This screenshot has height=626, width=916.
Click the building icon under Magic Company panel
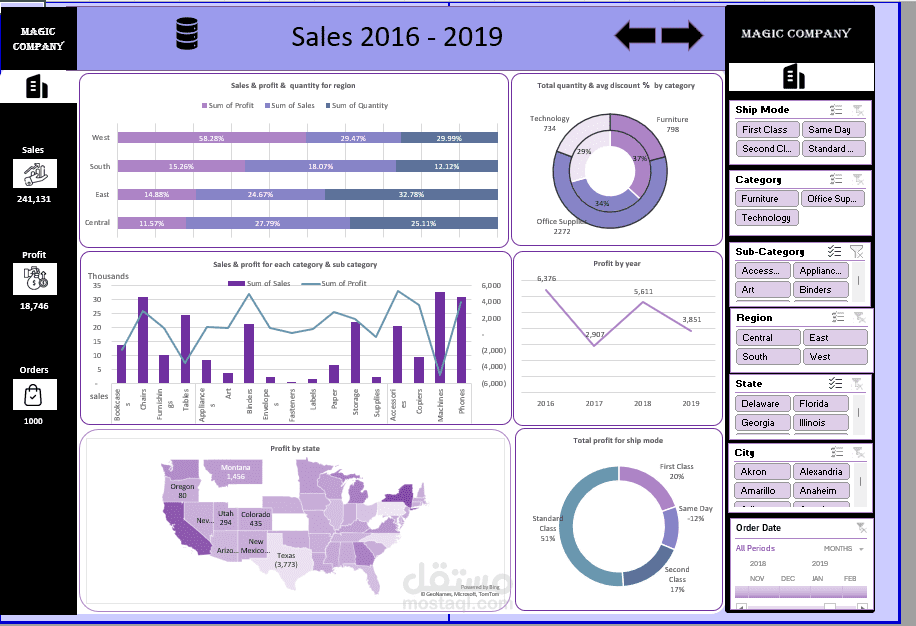coord(794,76)
